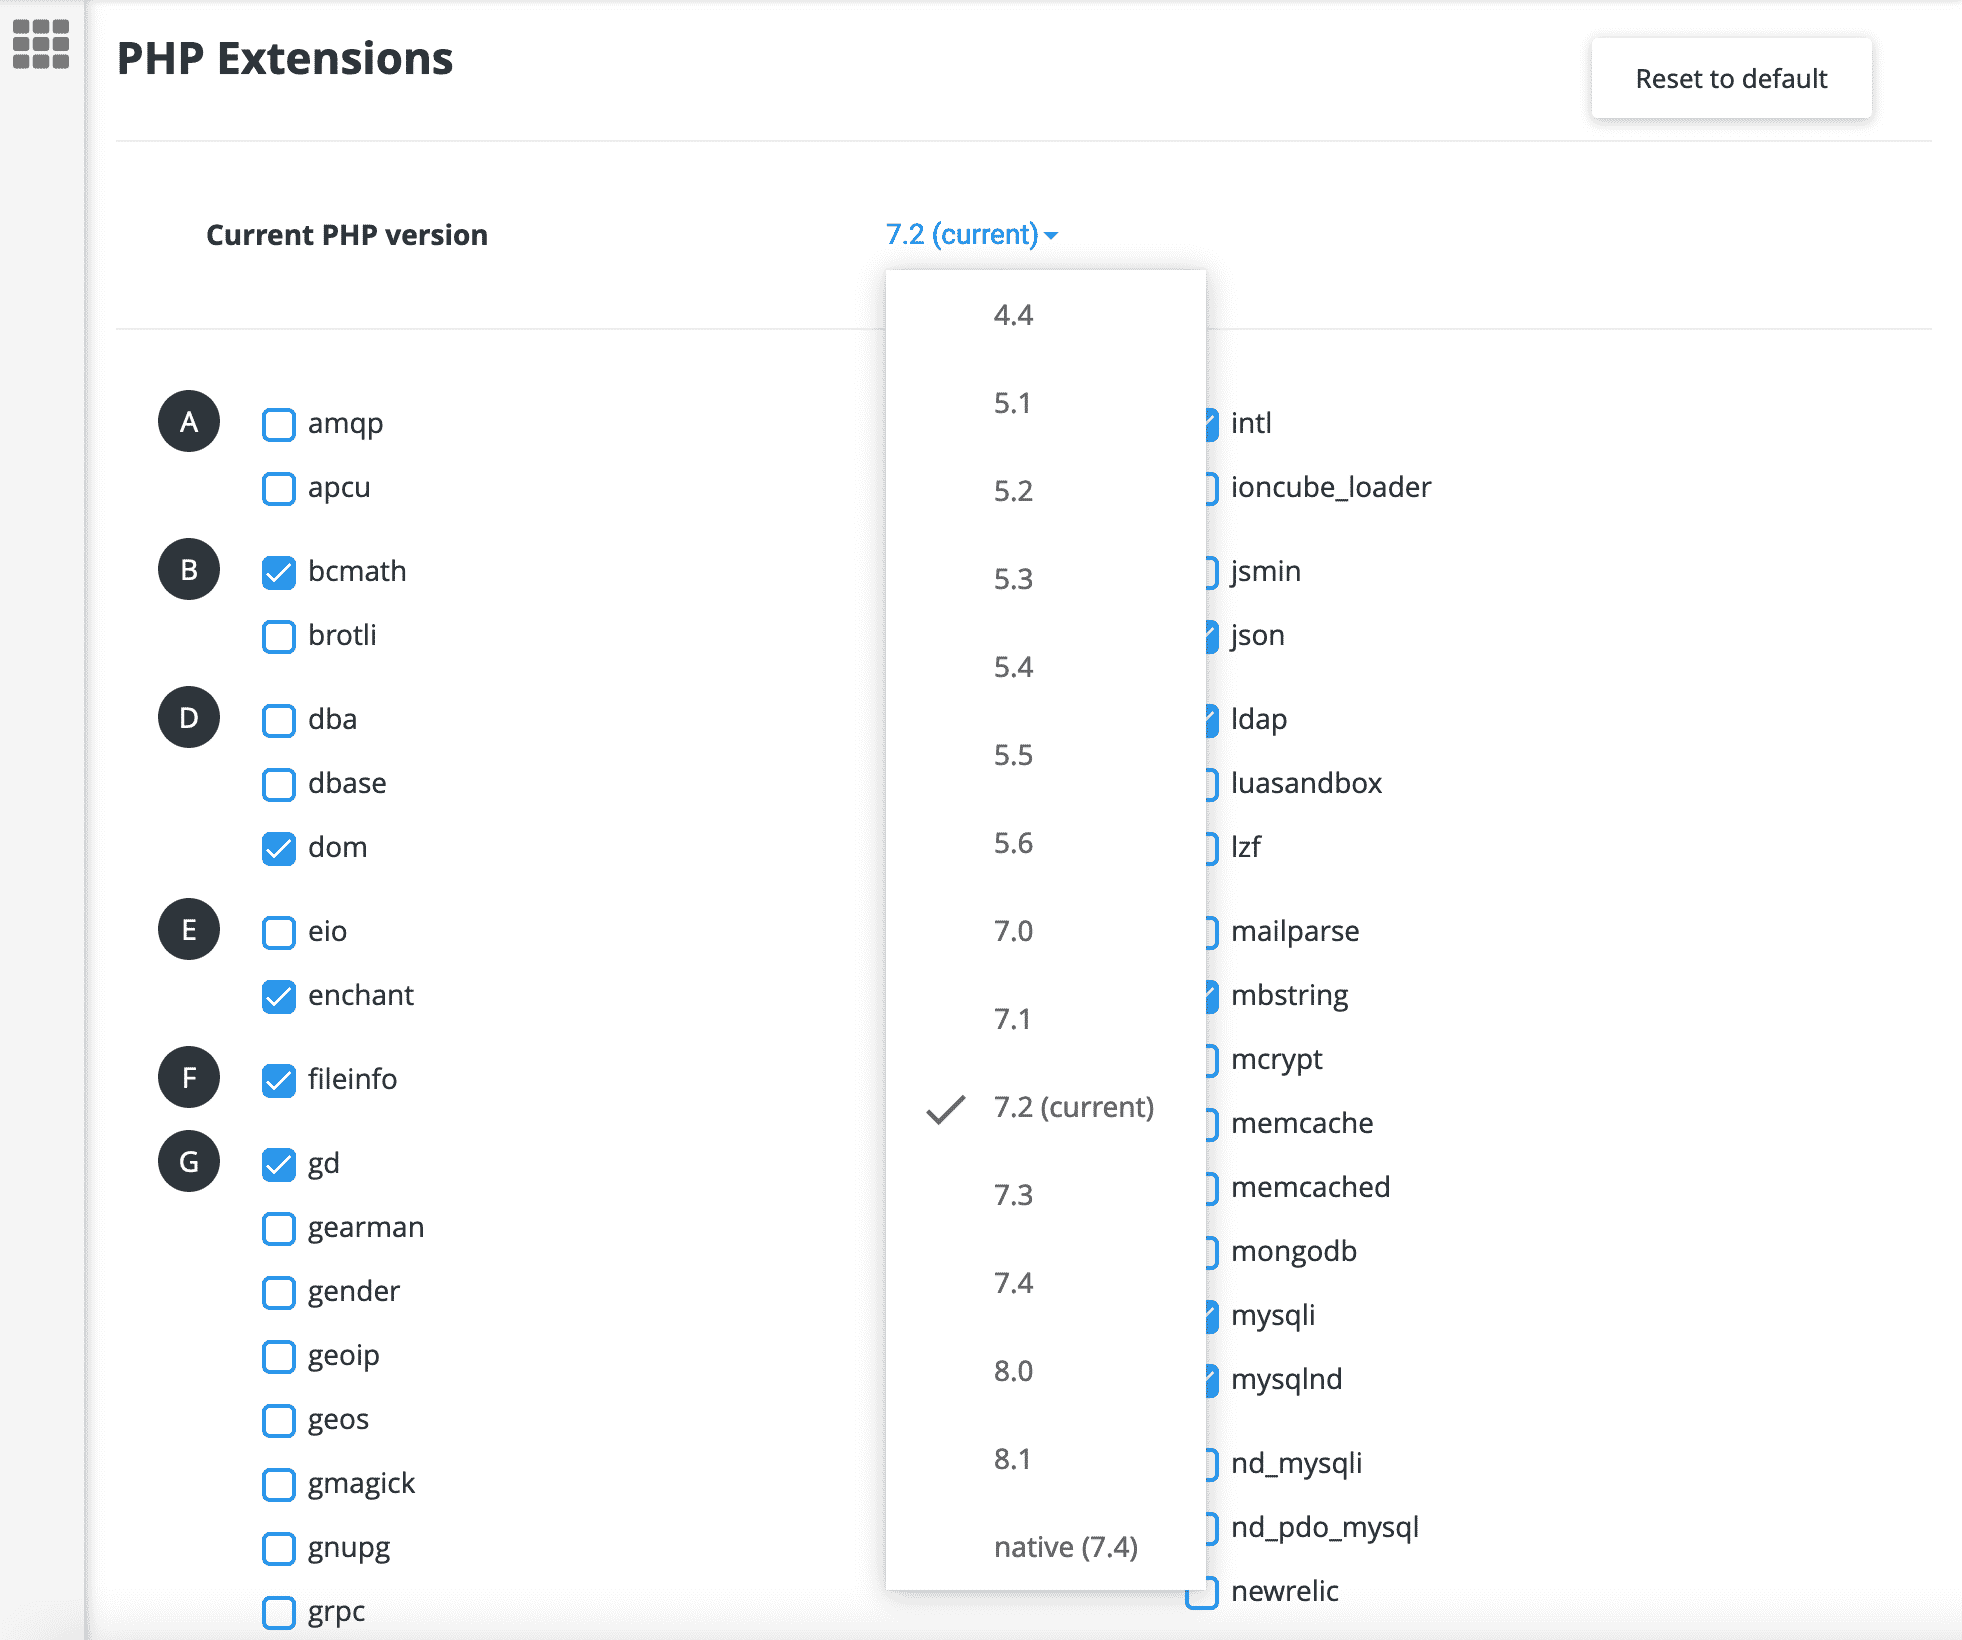Enable the dbase extension checkbox
This screenshot has width=1962, height=1640.
click(279, 784)
